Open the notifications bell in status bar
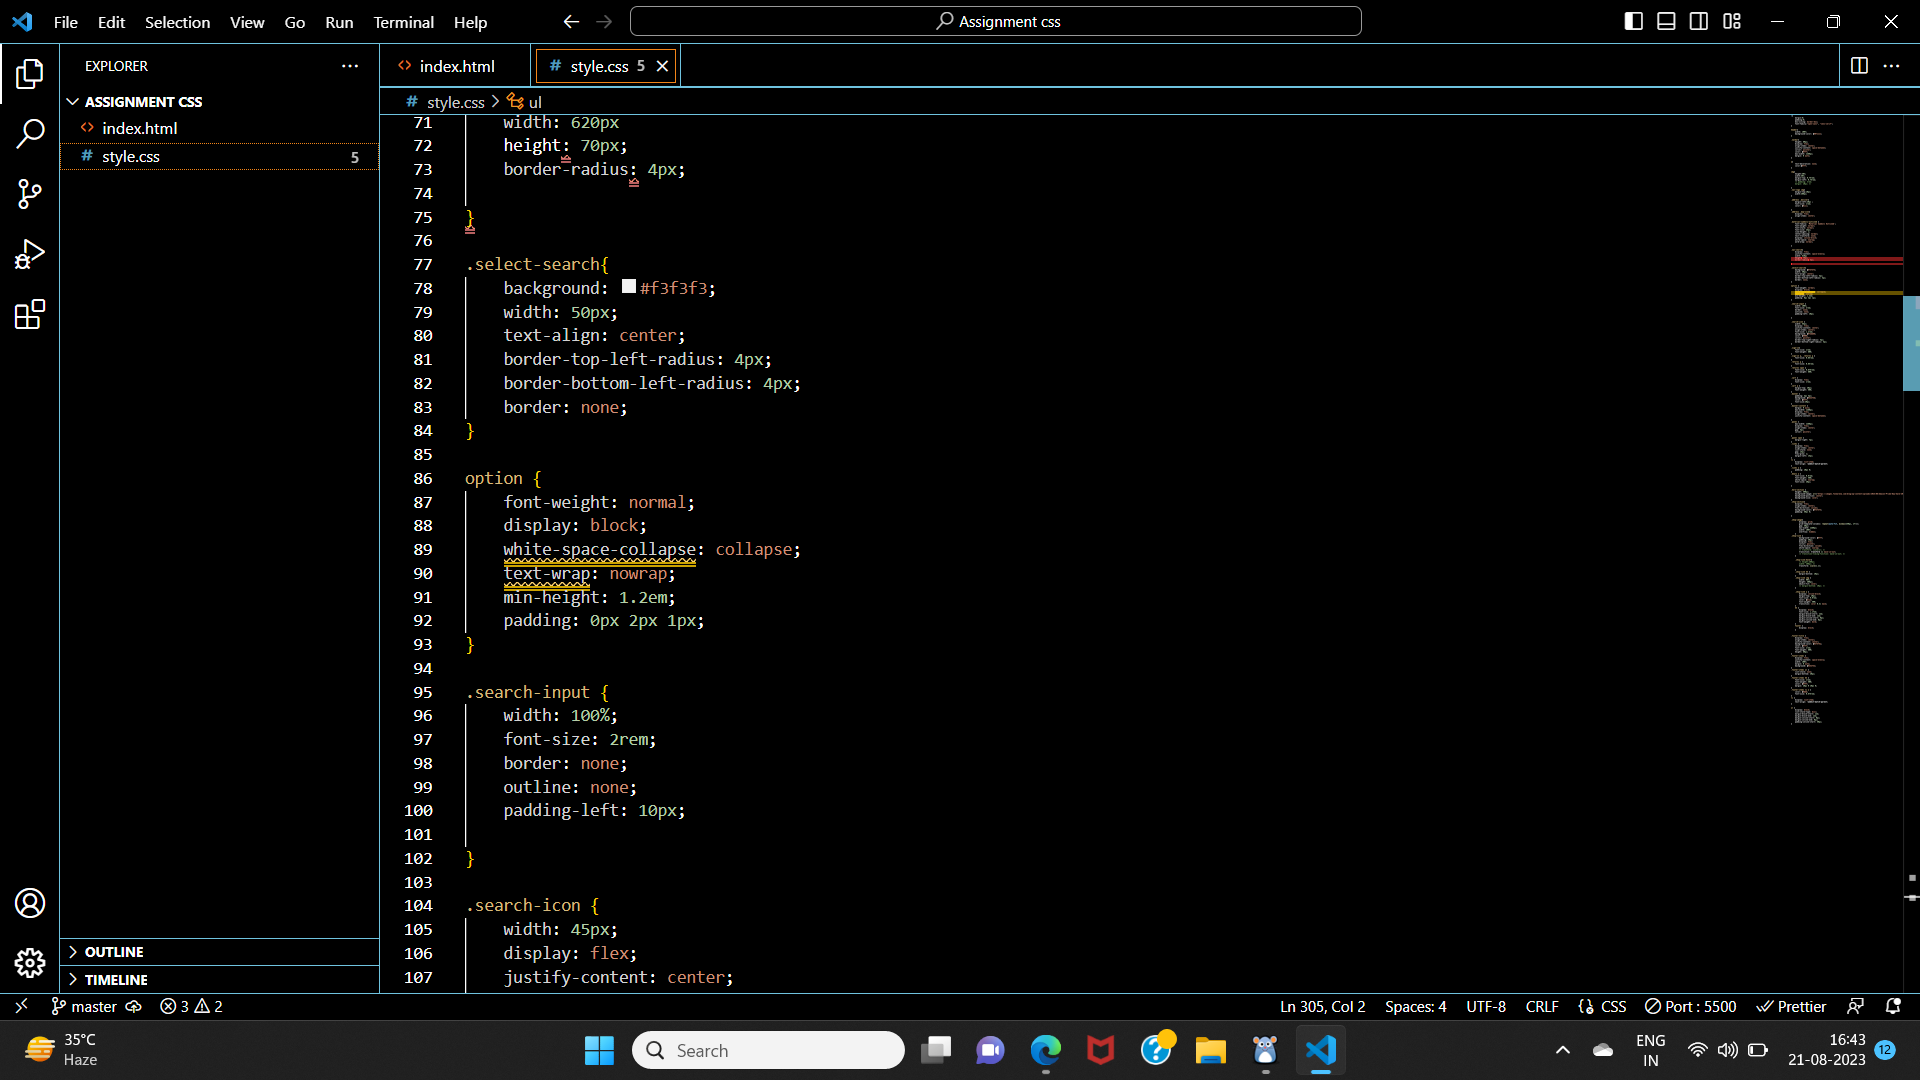The image size is (1920, 1080). (1895, 1006)
